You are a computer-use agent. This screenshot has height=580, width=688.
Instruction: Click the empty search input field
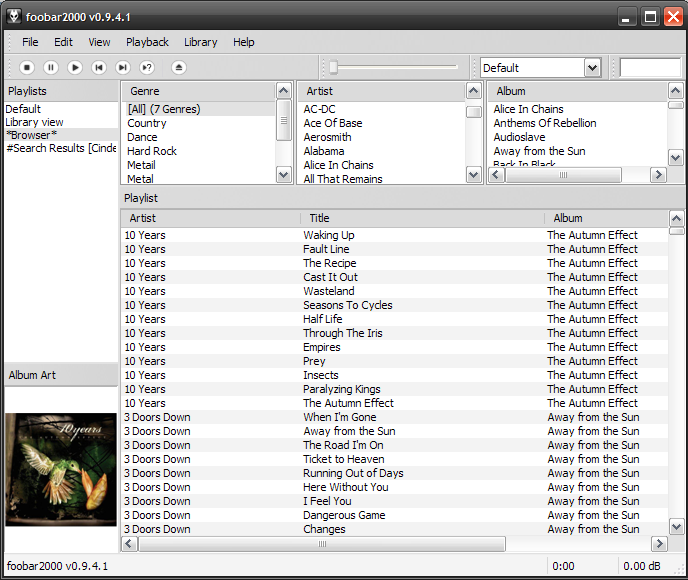[650, 68]
